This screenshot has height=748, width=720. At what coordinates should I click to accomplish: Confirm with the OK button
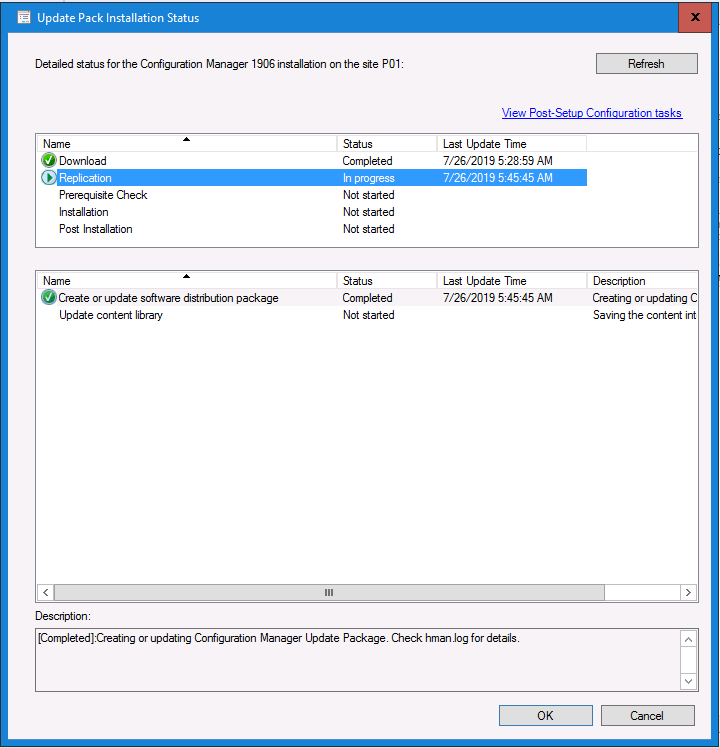pos(545,716)
